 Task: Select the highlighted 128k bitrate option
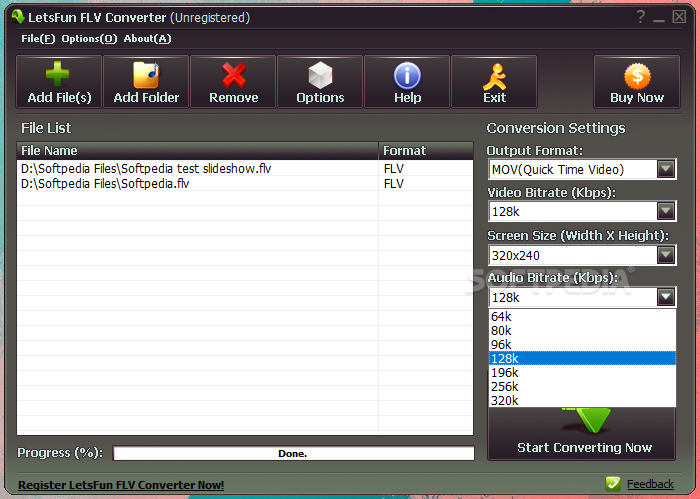pyautogui.click(x=582, y=358)
